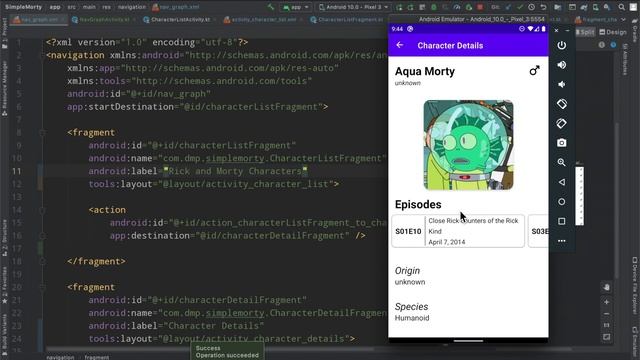Click the navigation folder breadcrumb
This screenshot has height=360, width=640.
[131, 7]
